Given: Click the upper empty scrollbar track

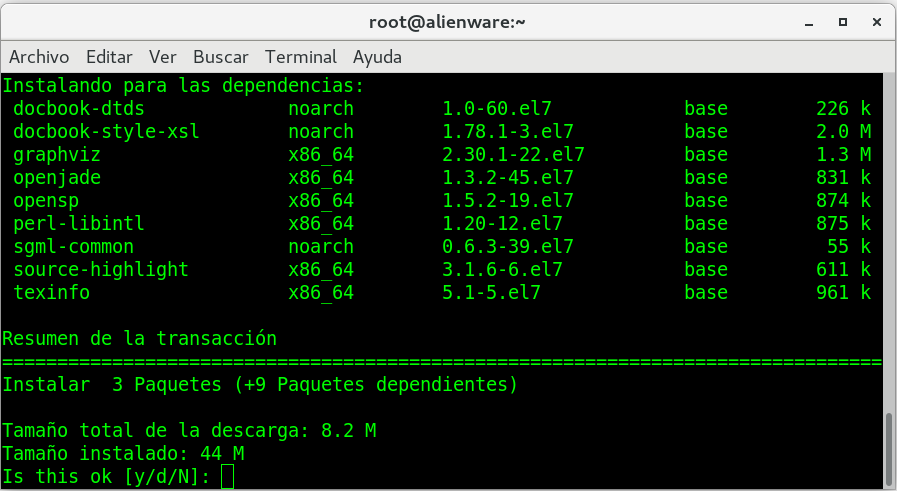Looking at the screenshot, I should 889,240.
